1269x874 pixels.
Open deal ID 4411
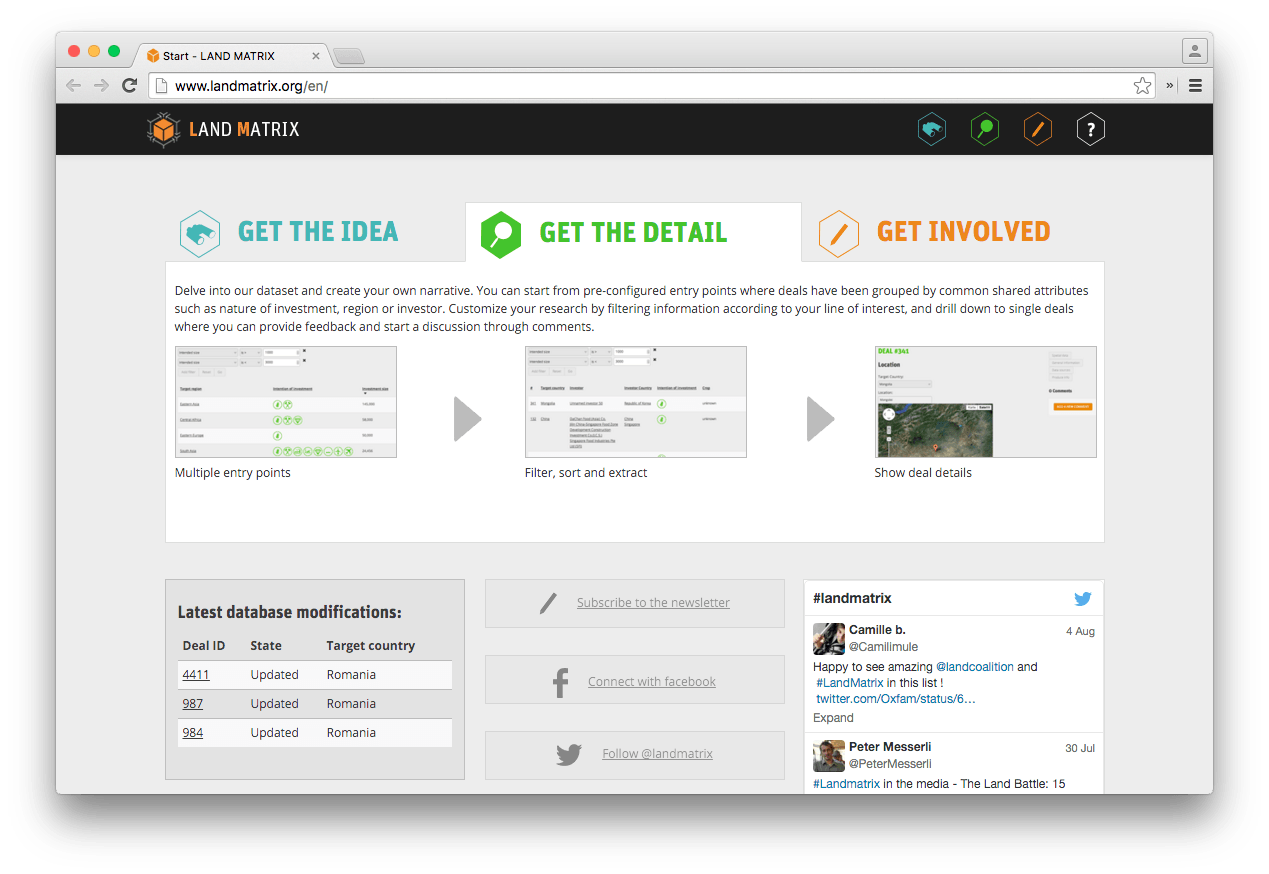point(195,675)
